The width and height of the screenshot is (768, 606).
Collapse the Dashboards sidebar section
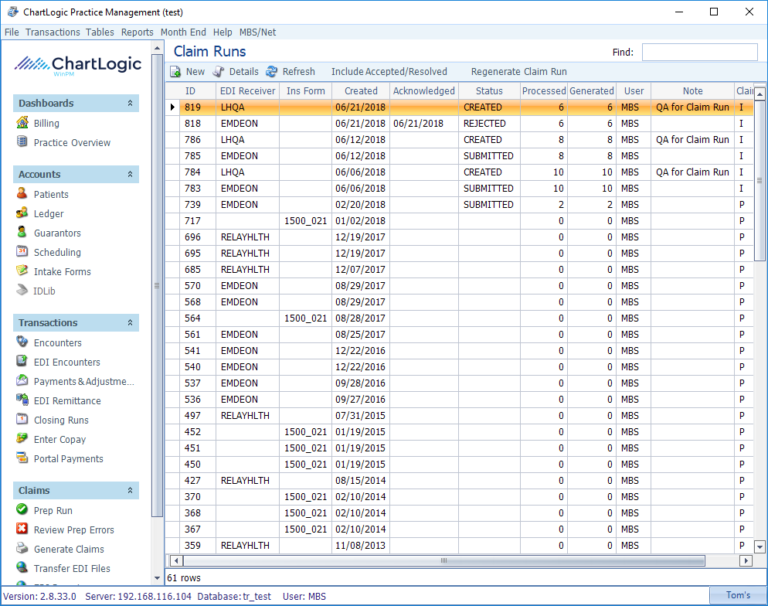tap(130, 103)
